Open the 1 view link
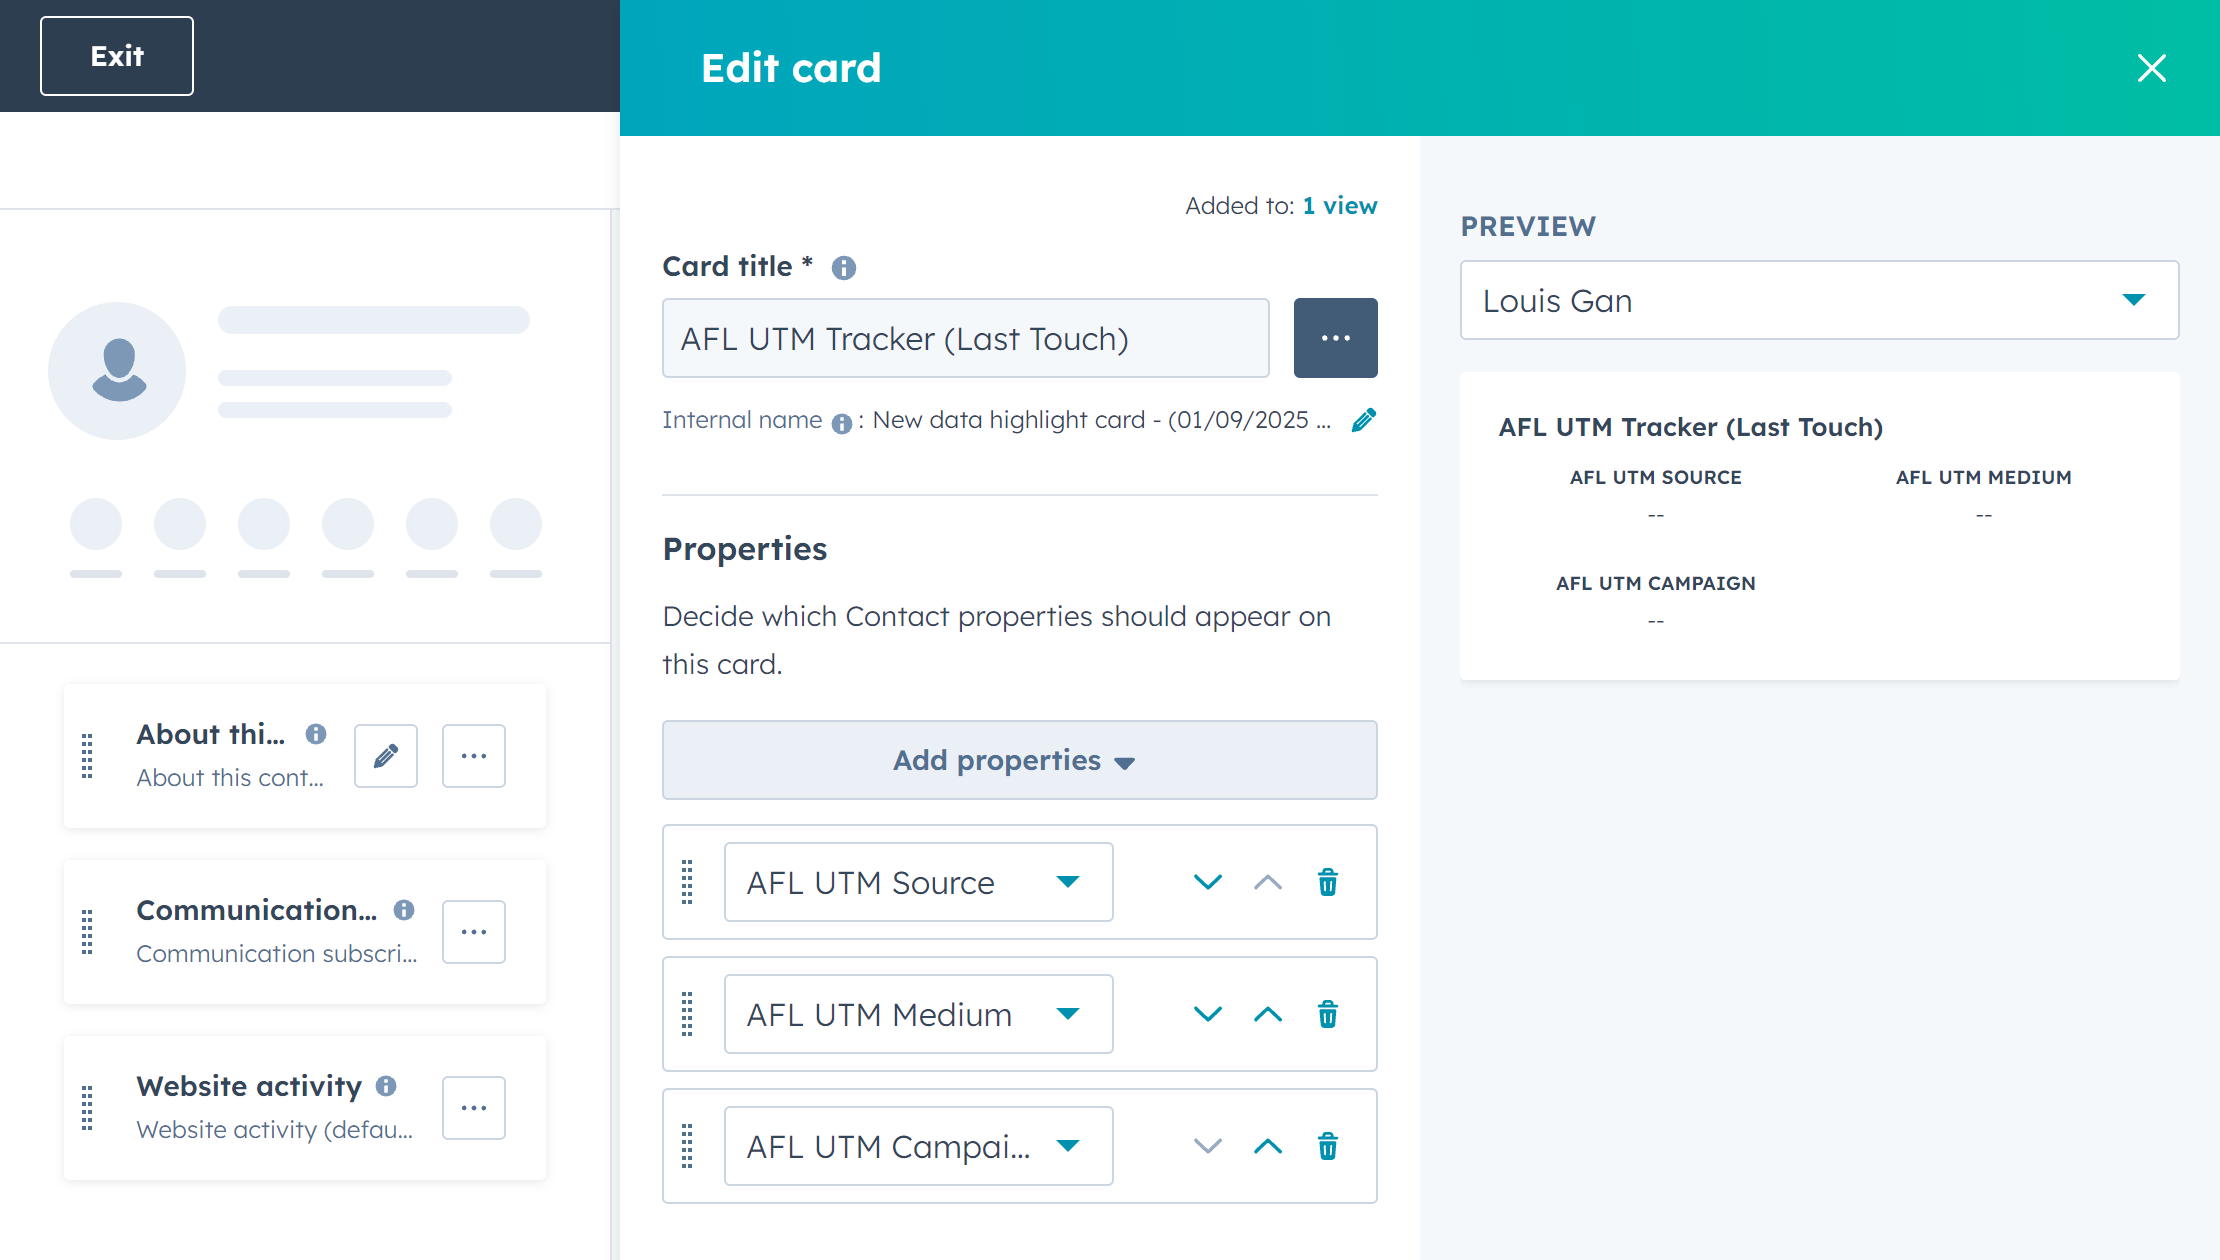This screenshot has width=2220, height=1260. pos(1340,206)
